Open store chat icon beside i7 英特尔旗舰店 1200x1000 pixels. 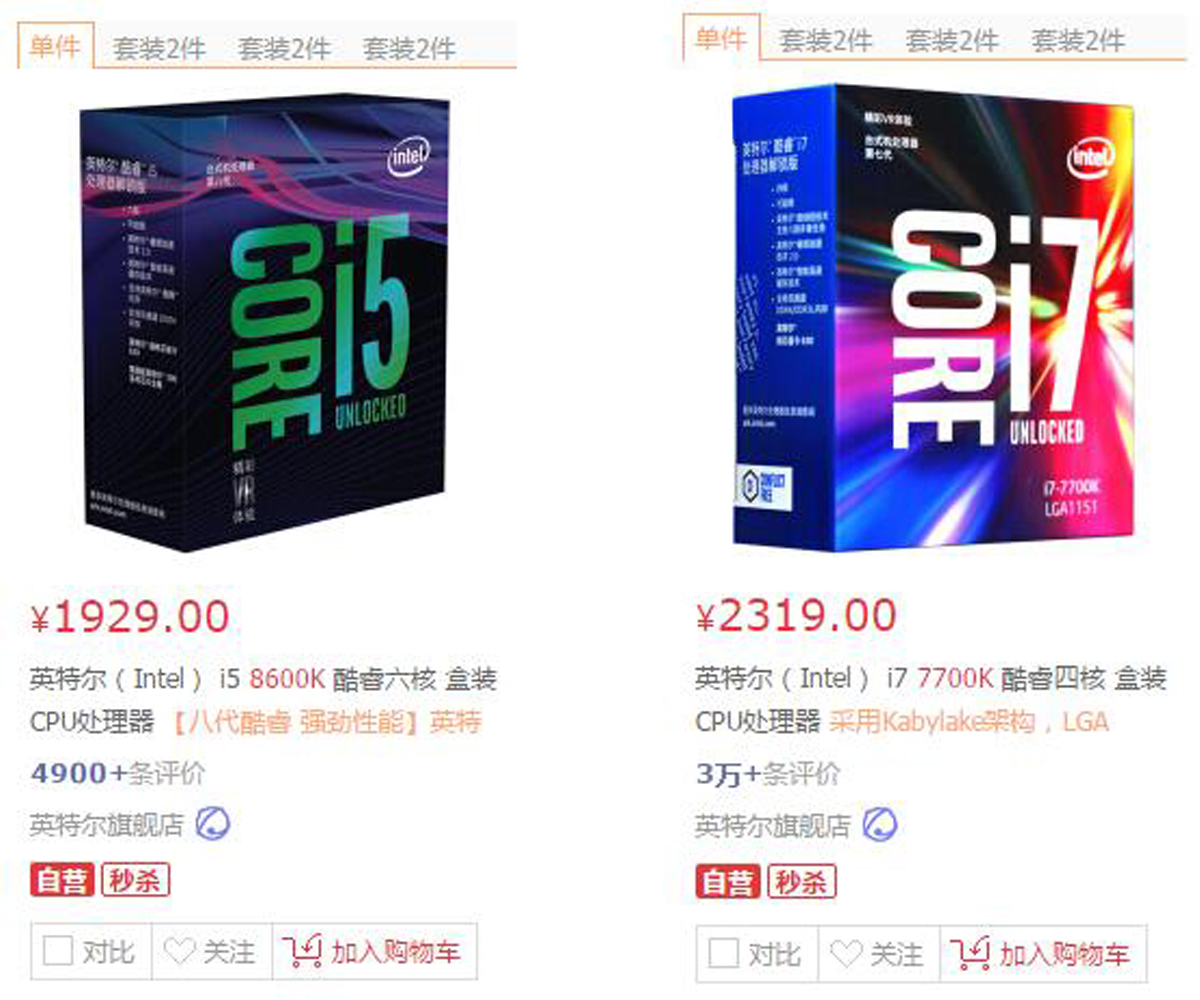tap(879, 825)
